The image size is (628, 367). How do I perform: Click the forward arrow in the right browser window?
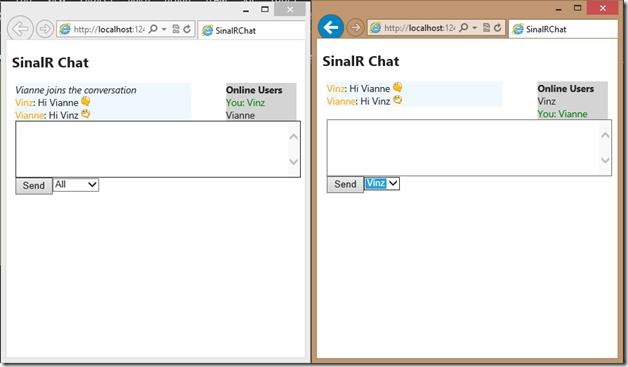pyautogui.click(x=355, y=28)
